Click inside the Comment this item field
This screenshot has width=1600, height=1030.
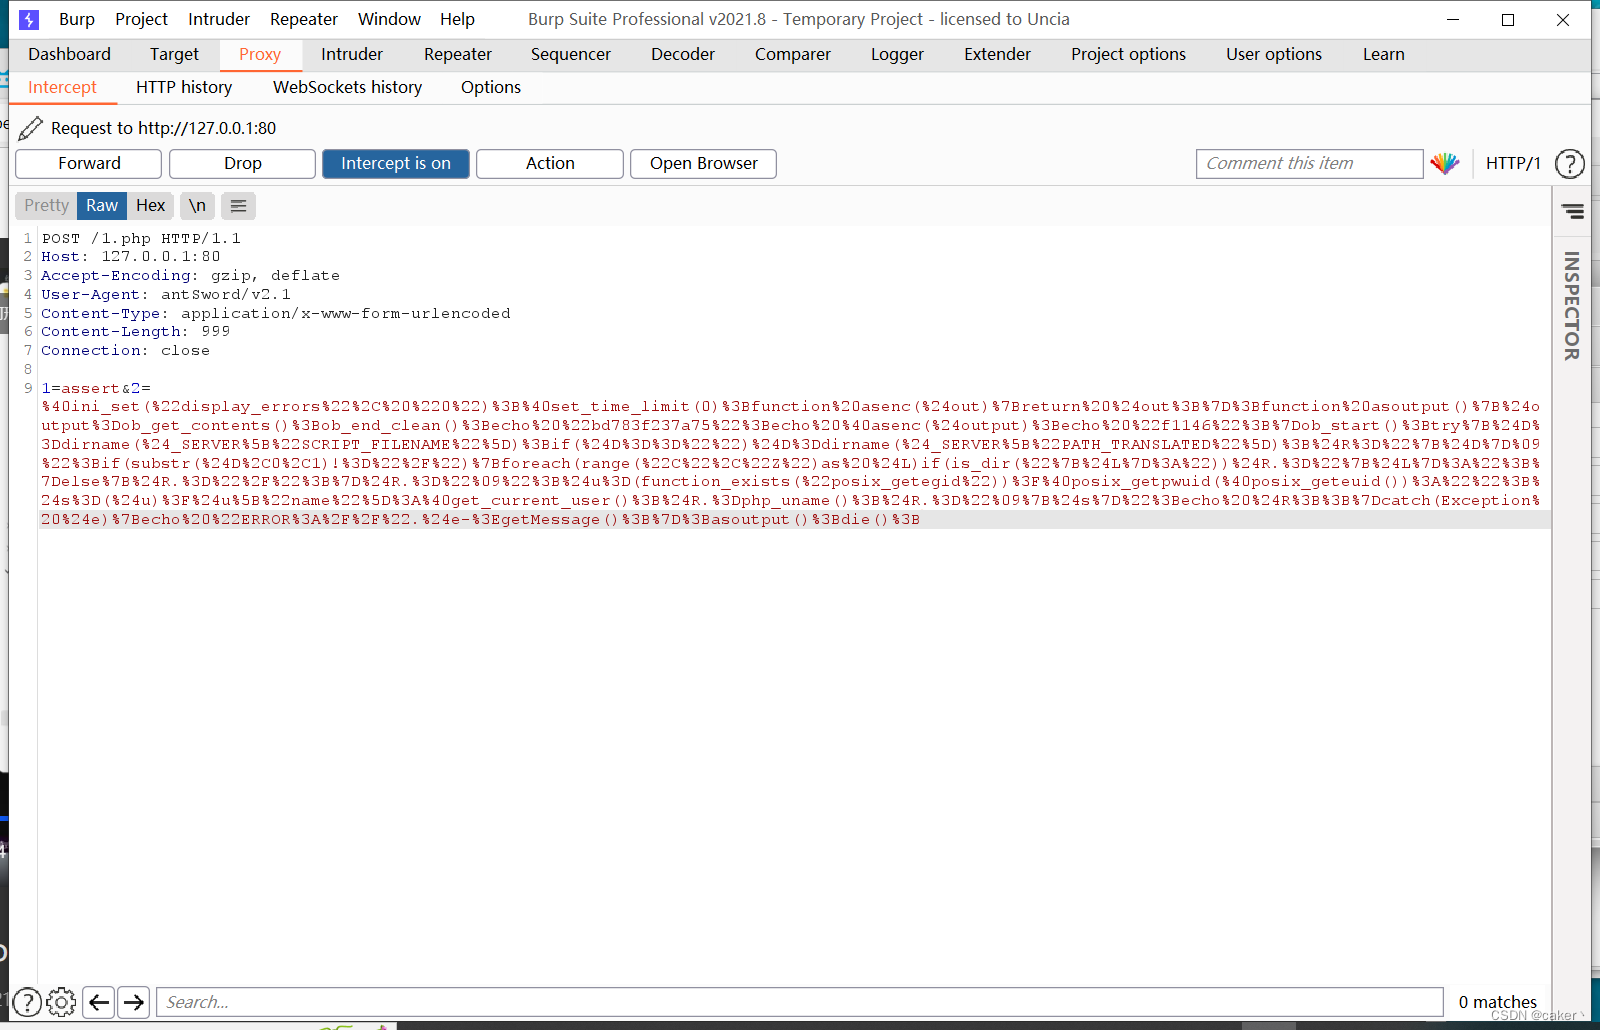tap(1308, 163)
